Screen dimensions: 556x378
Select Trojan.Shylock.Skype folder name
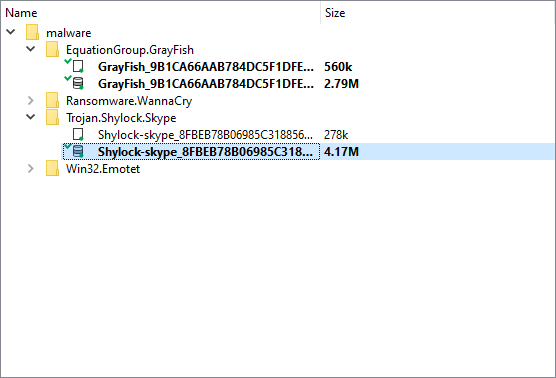pyautogui.click(x=121, y=118)
